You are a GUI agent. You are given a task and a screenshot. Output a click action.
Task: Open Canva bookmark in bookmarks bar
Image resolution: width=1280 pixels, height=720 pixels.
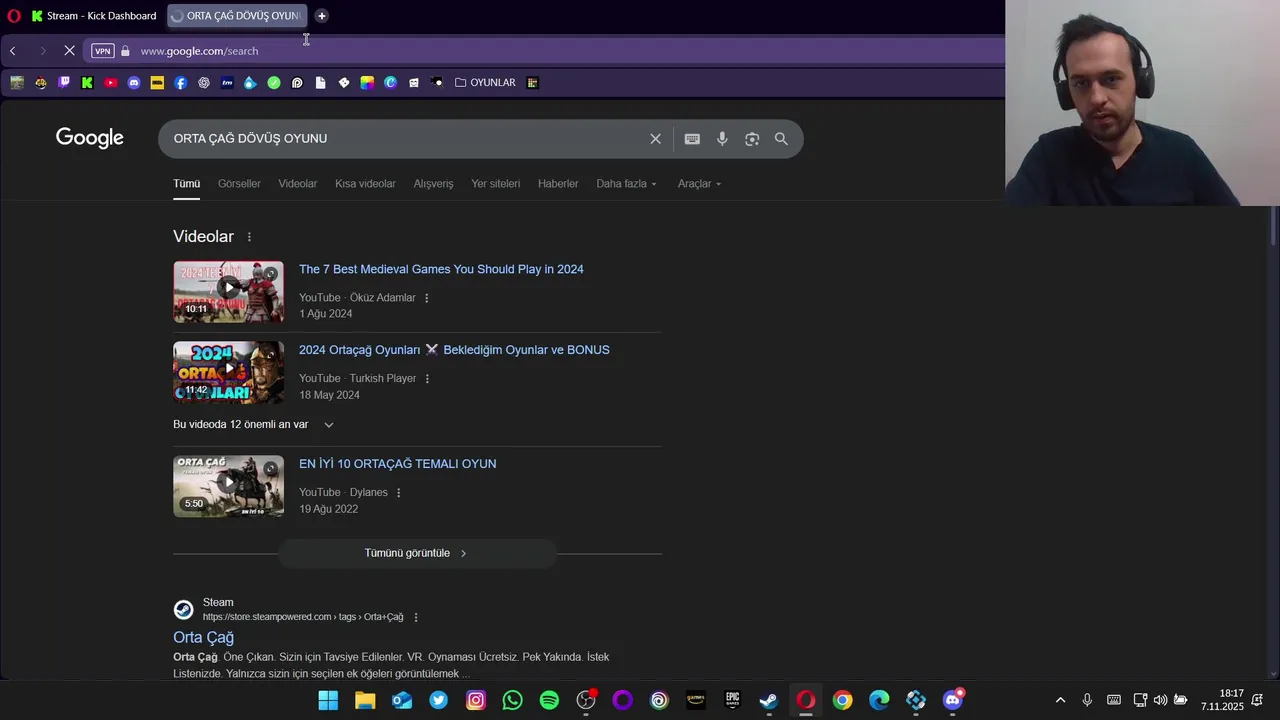point(390,83)
